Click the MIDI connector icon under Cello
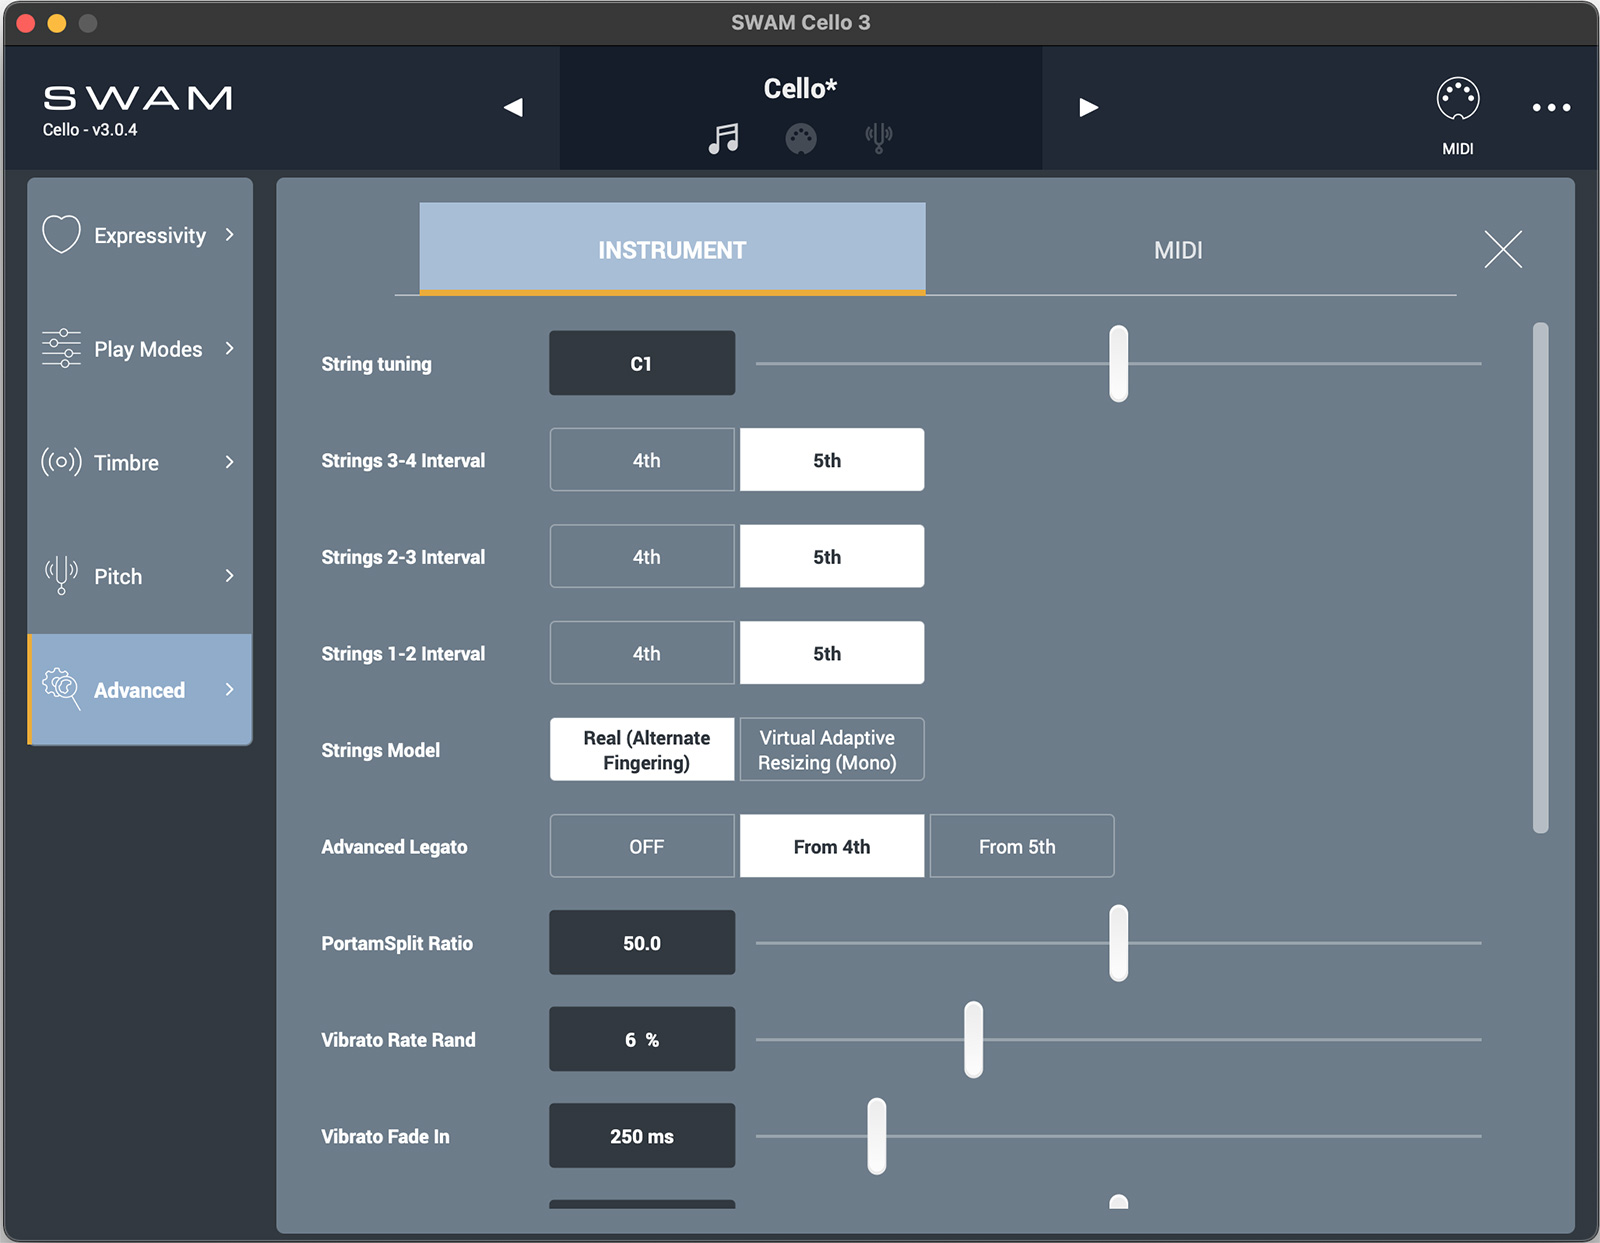Viewport: 1600px width, 1243px height. [801, 139]
